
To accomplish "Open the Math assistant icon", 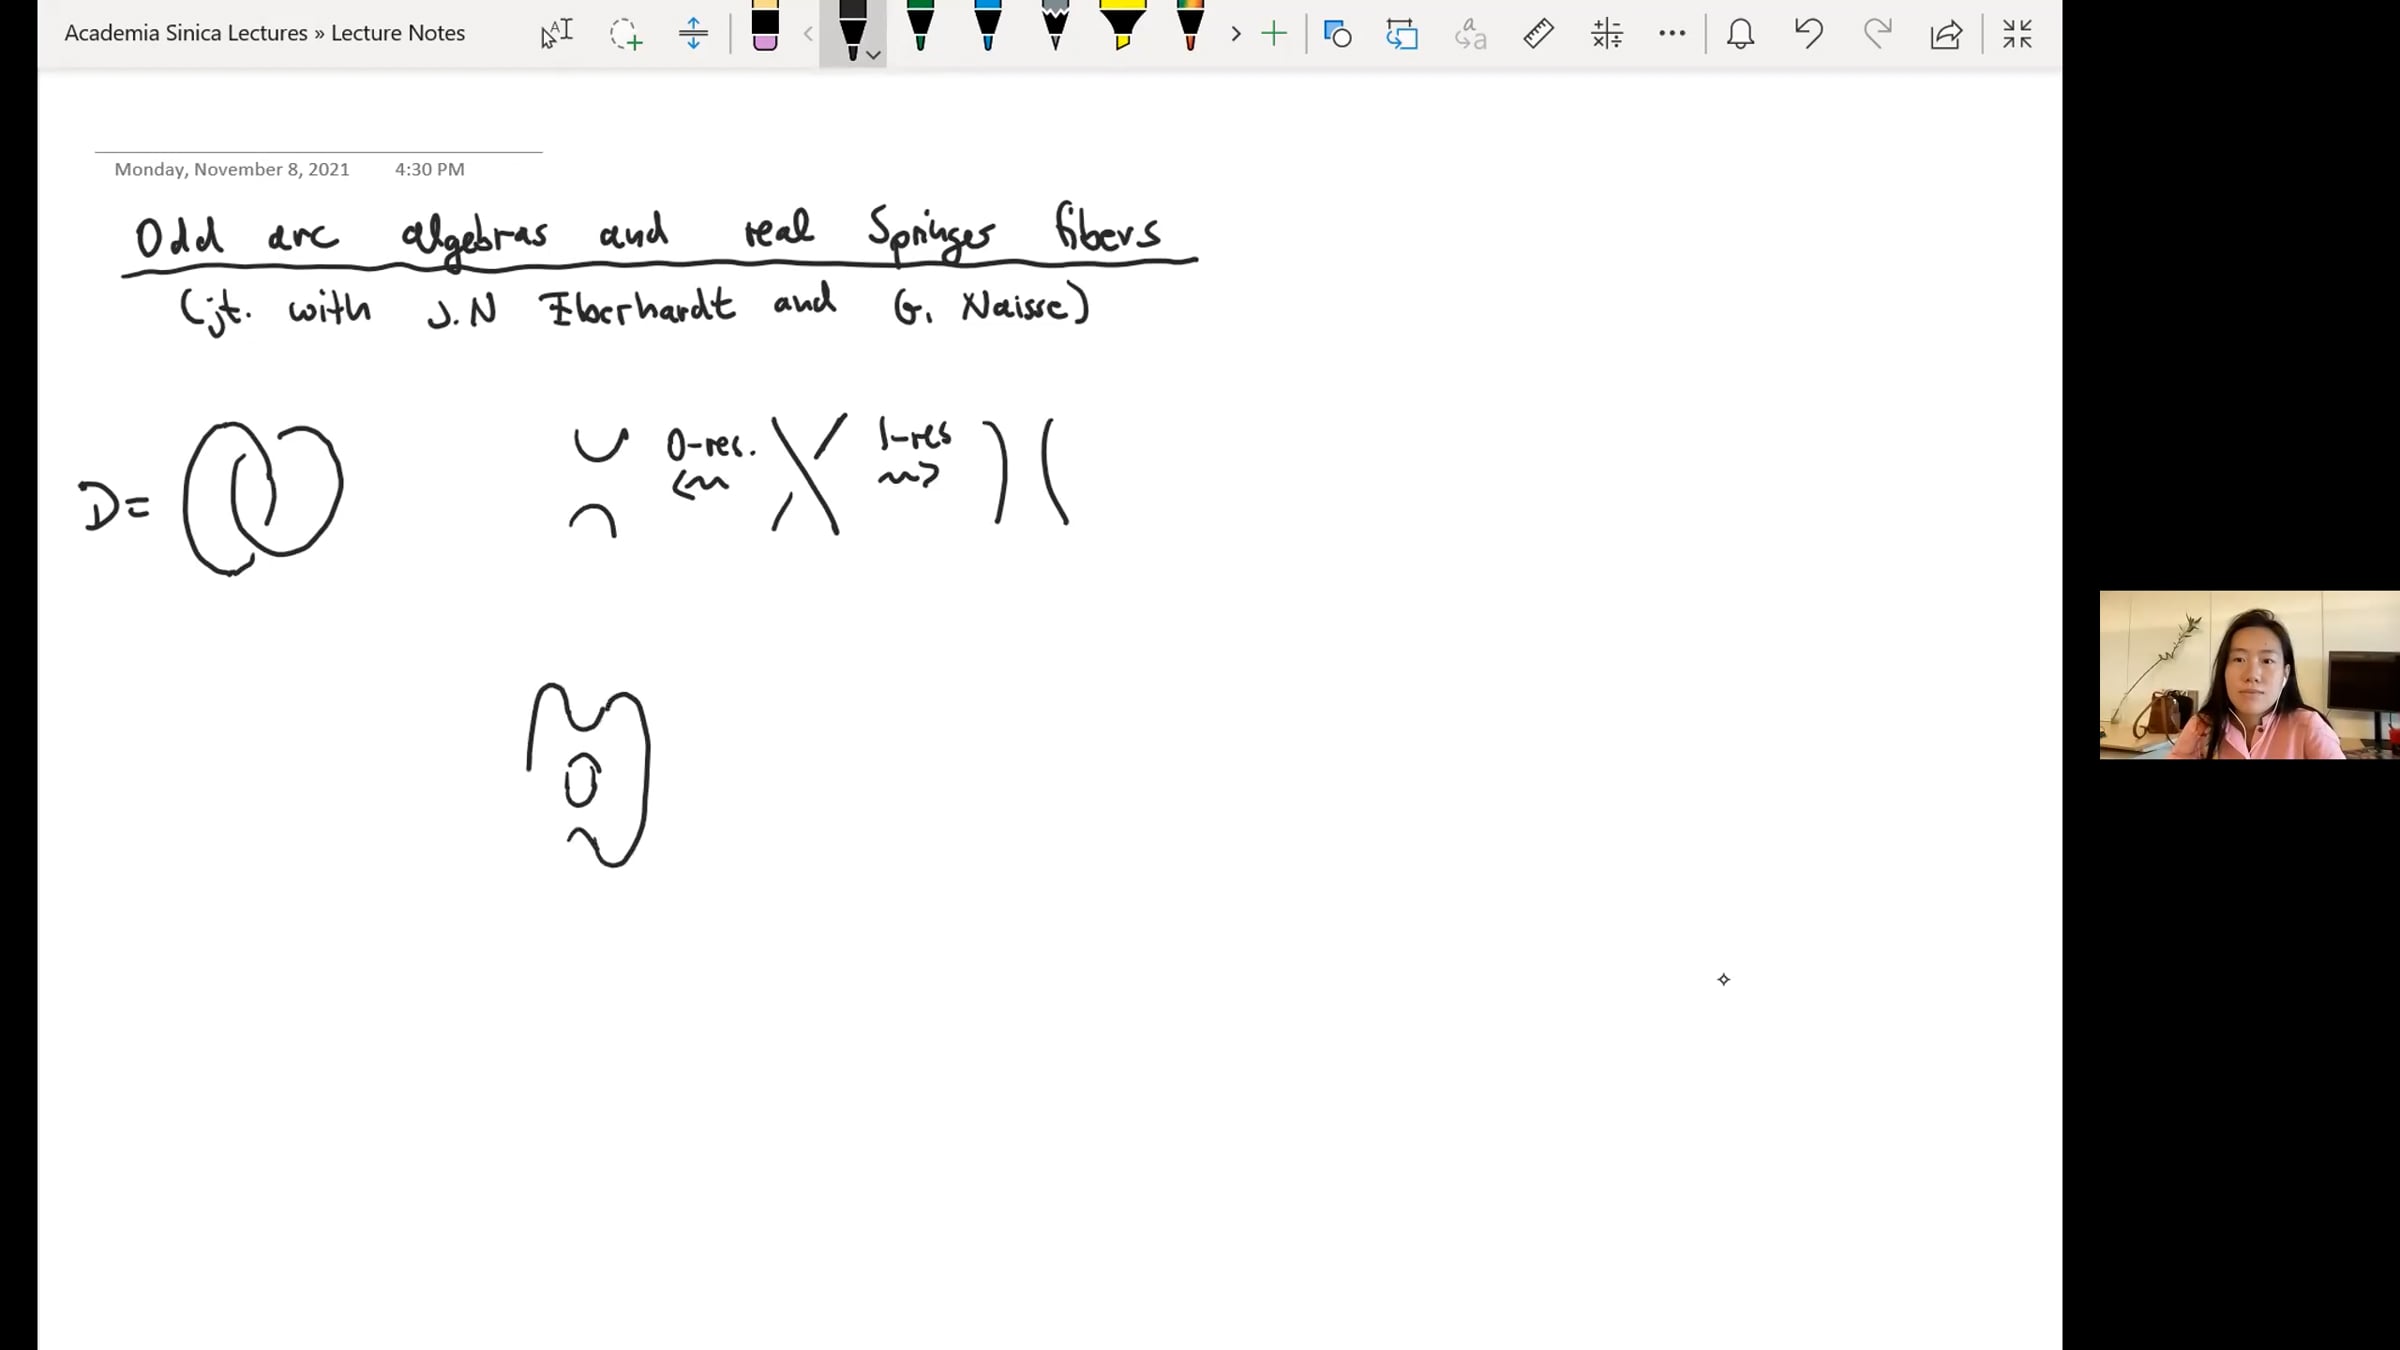I will tap(1607, 34).
